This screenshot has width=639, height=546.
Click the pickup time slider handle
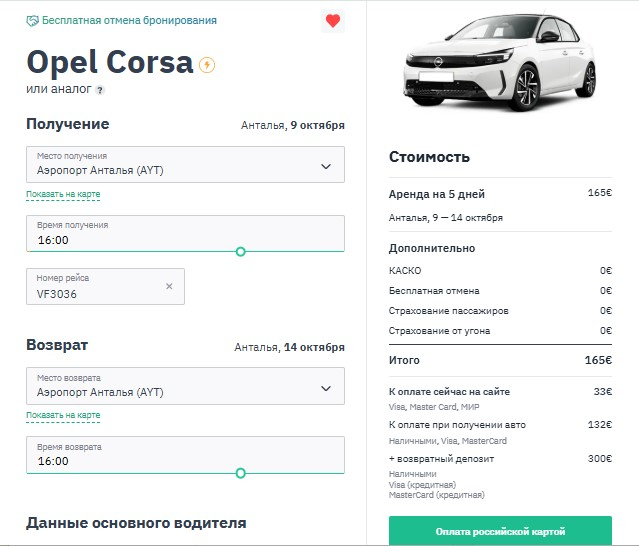click(240, 252)
